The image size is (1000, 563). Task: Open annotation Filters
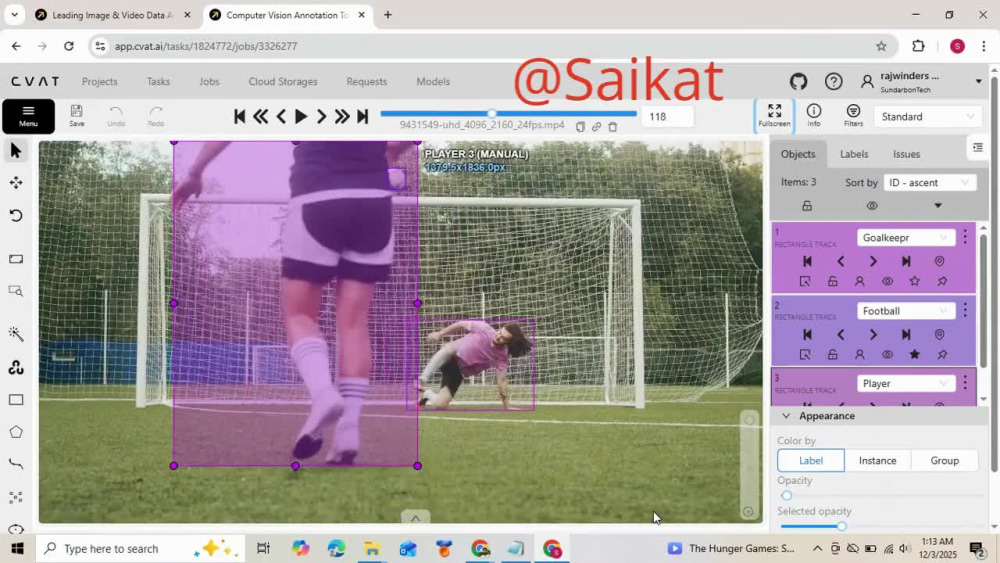click(x=853, y=115)
